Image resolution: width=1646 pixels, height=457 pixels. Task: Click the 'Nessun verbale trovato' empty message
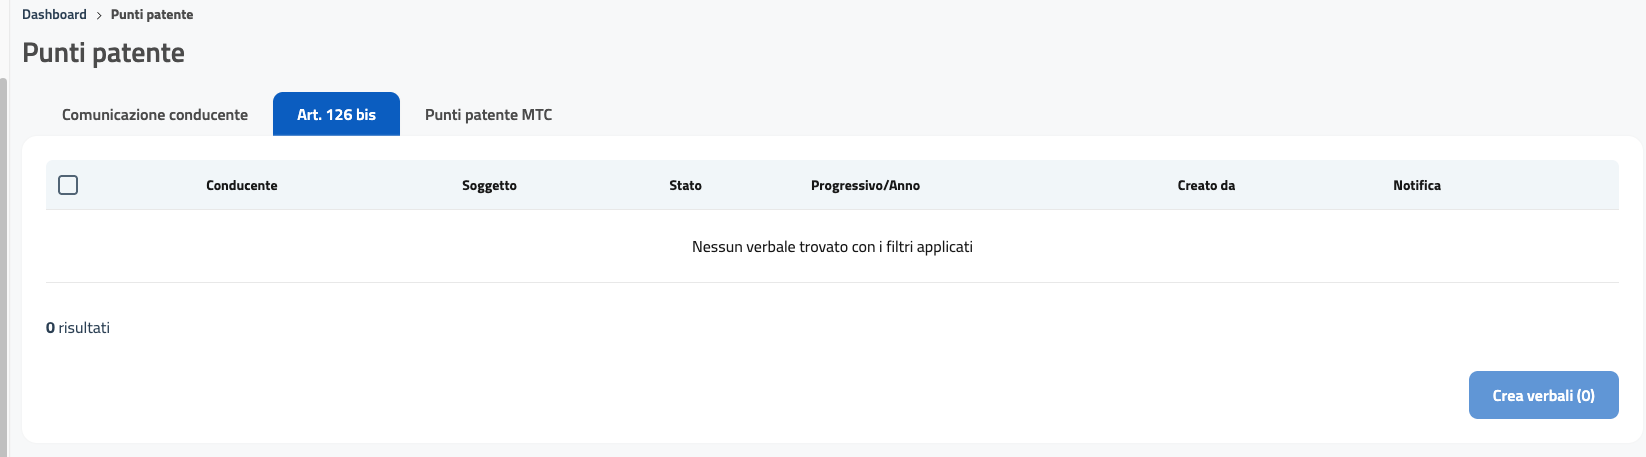click(832, 247)
